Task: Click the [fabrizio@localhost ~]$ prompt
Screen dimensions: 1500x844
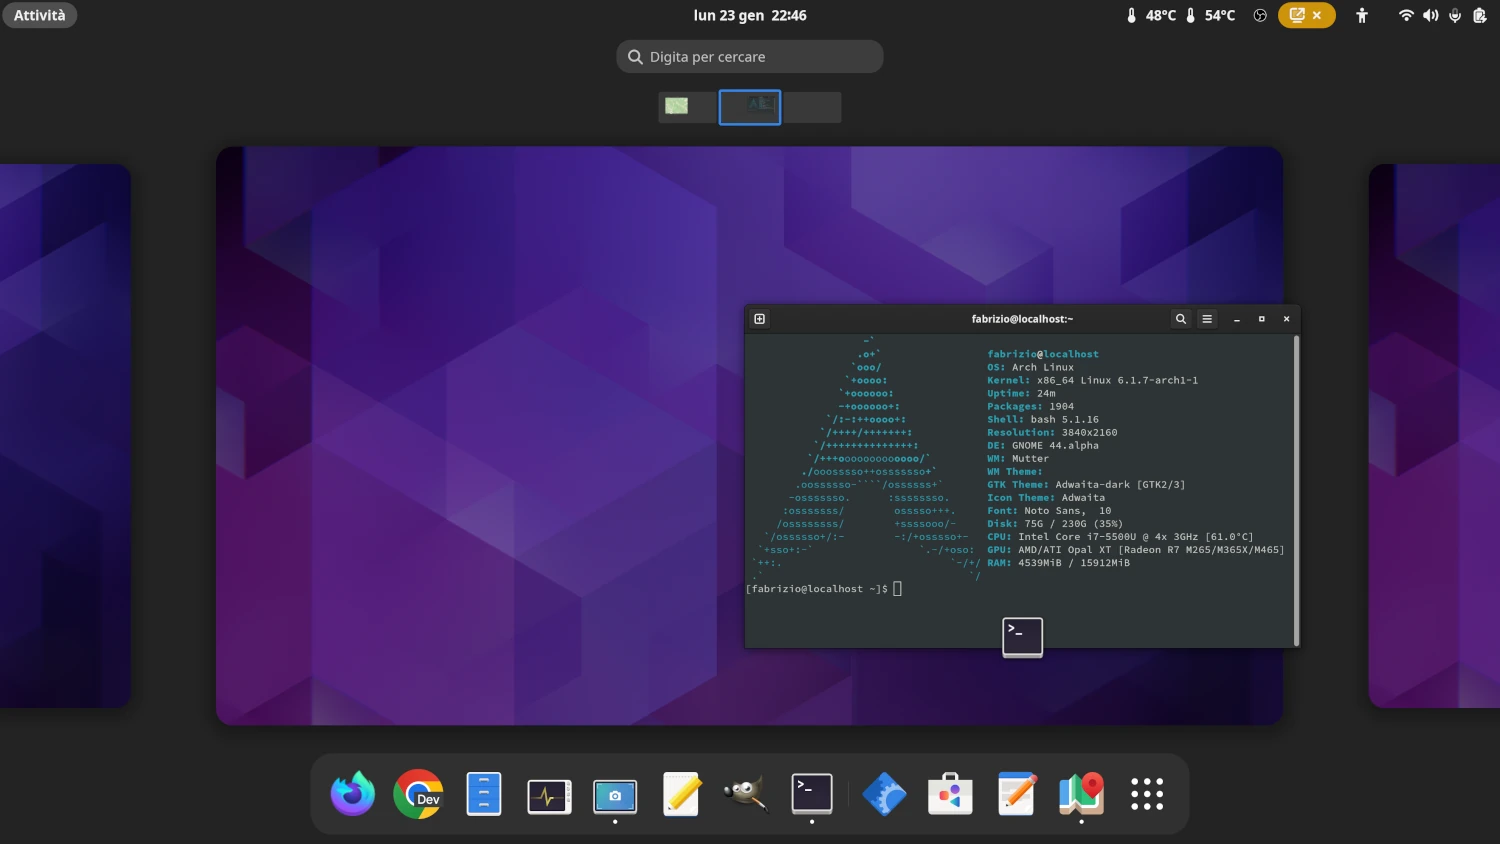Action: click(817, 589)
